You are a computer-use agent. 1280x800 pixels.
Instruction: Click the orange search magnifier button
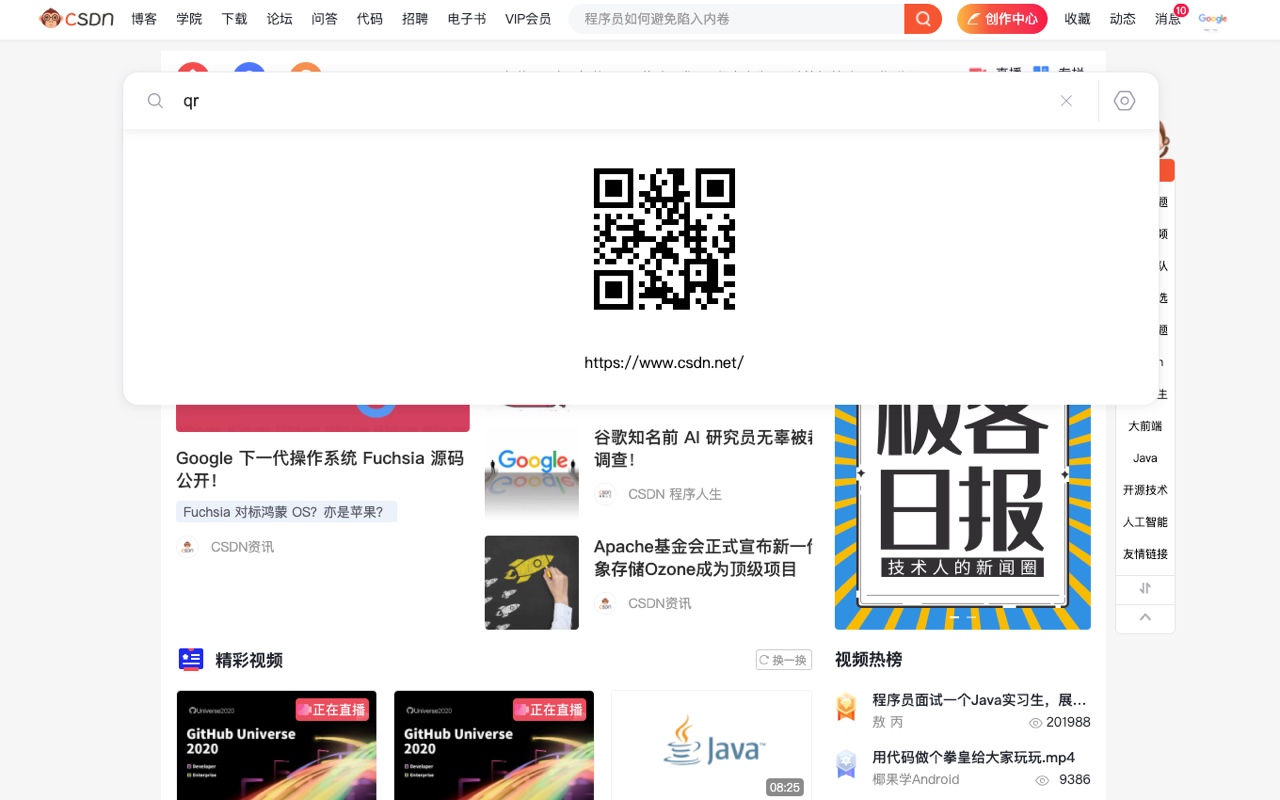pos(923,19)
